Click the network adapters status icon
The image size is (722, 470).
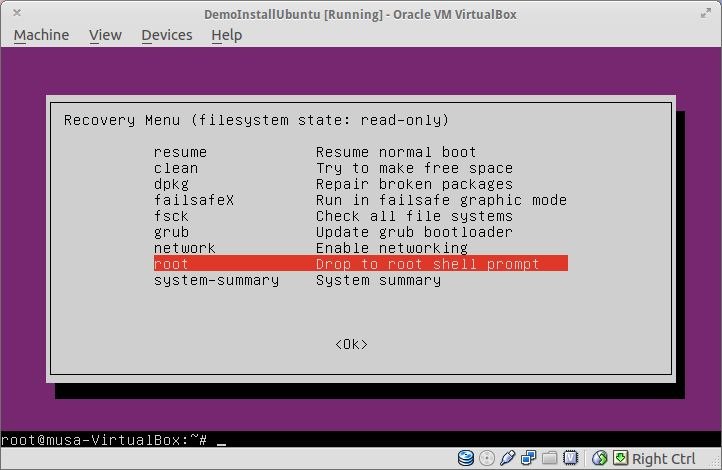click(529, 458)
